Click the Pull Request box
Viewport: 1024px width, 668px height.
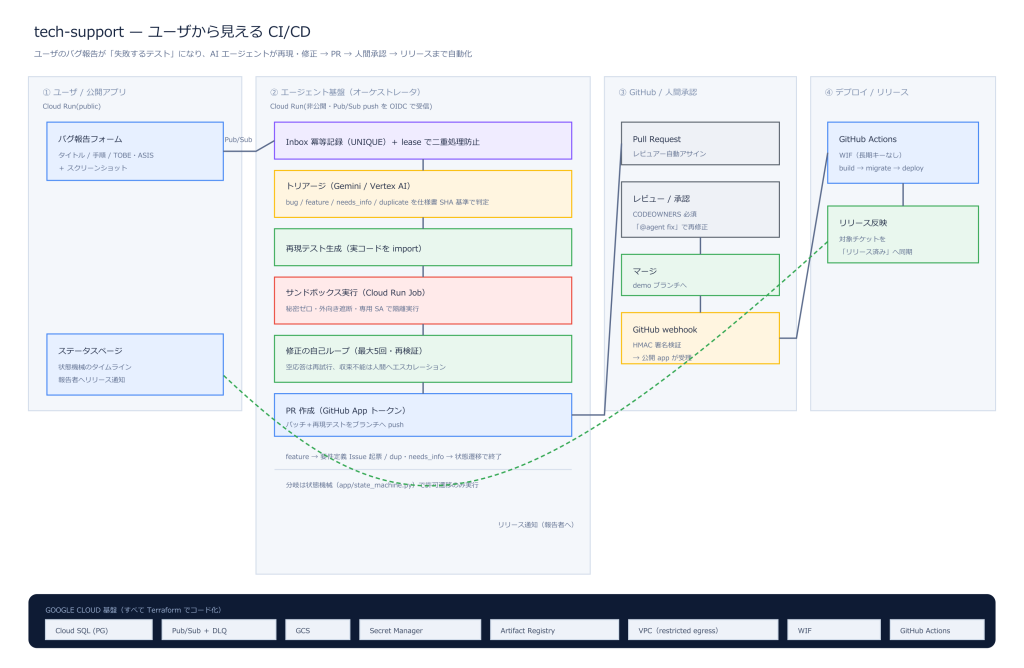point(700,143)
